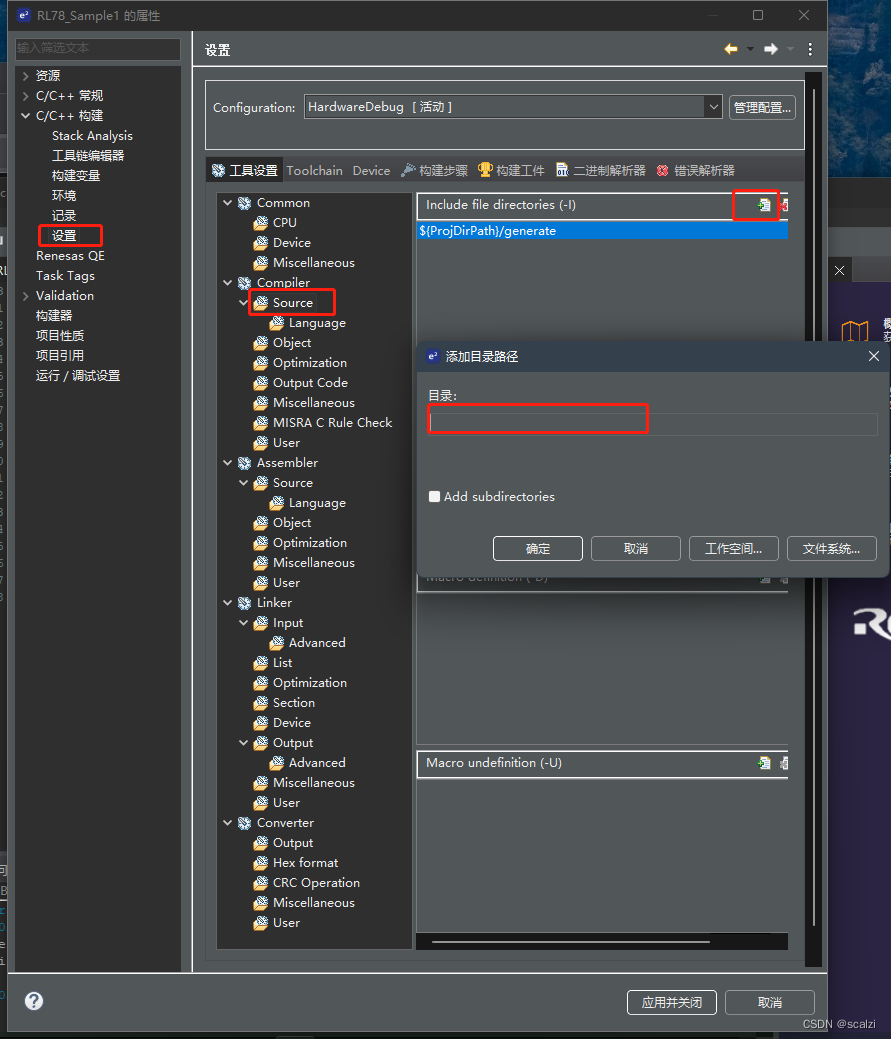
Task: Switch to the Toolchain tab
Action: [x=314, y=170]
